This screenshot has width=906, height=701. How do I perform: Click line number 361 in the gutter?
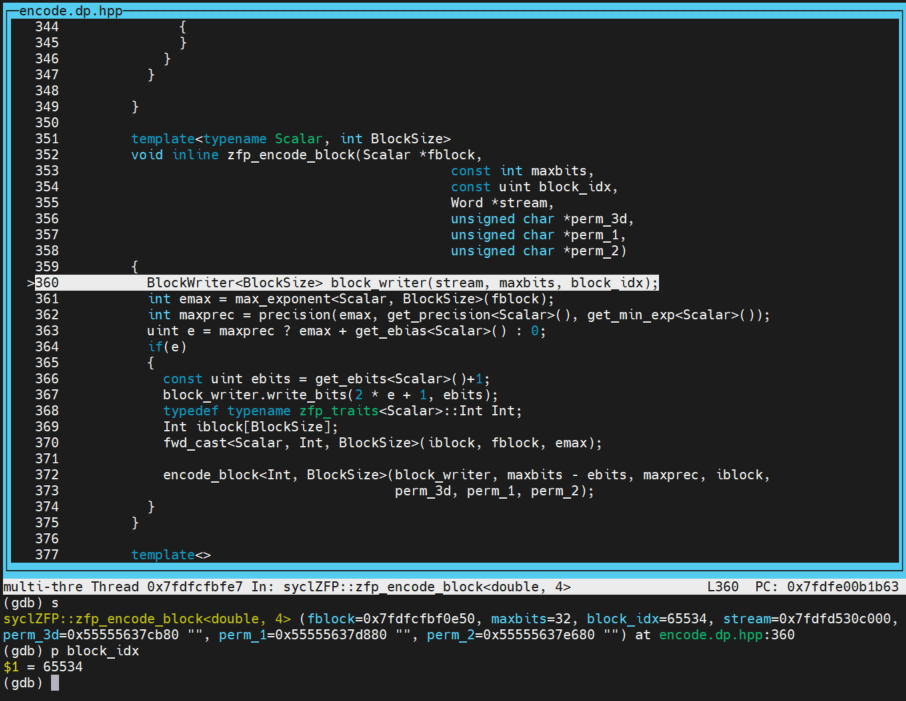(x=47, y=299)
